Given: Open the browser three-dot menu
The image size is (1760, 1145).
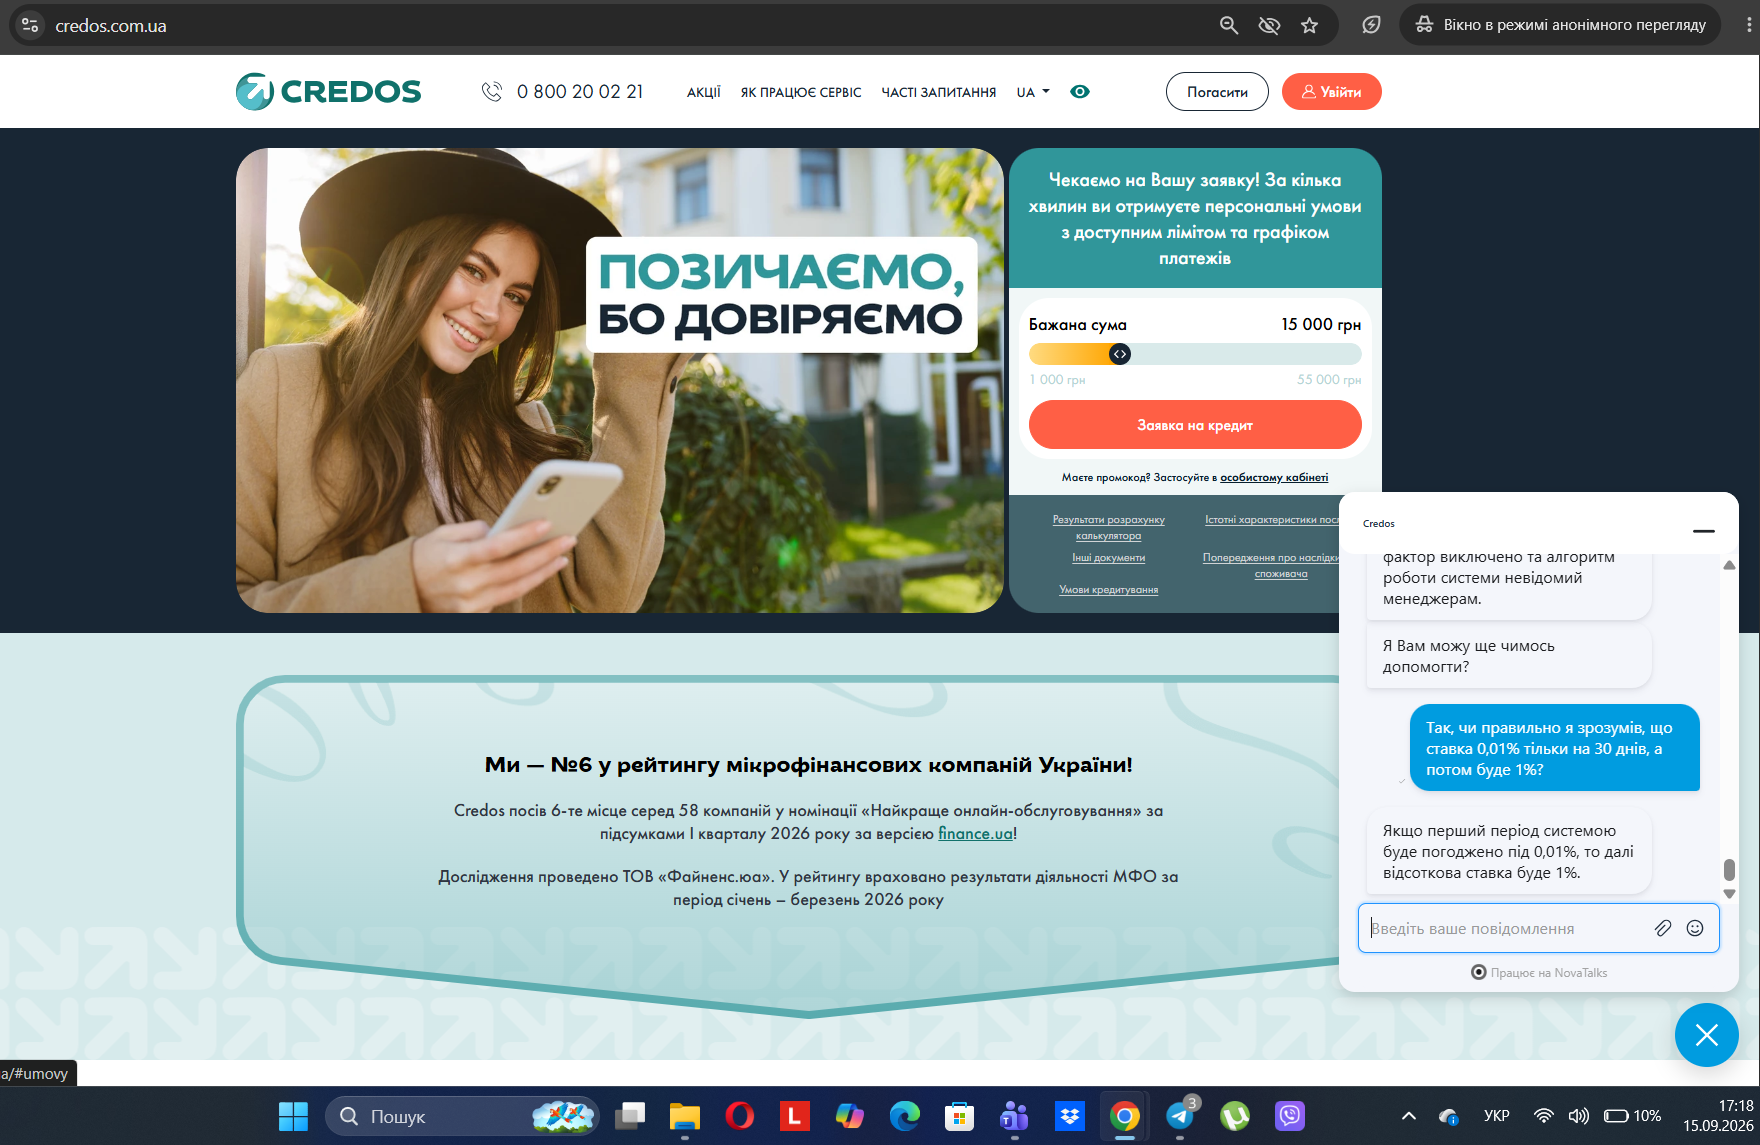Looking at the screenshot, I should click(x=1749, y=25).
